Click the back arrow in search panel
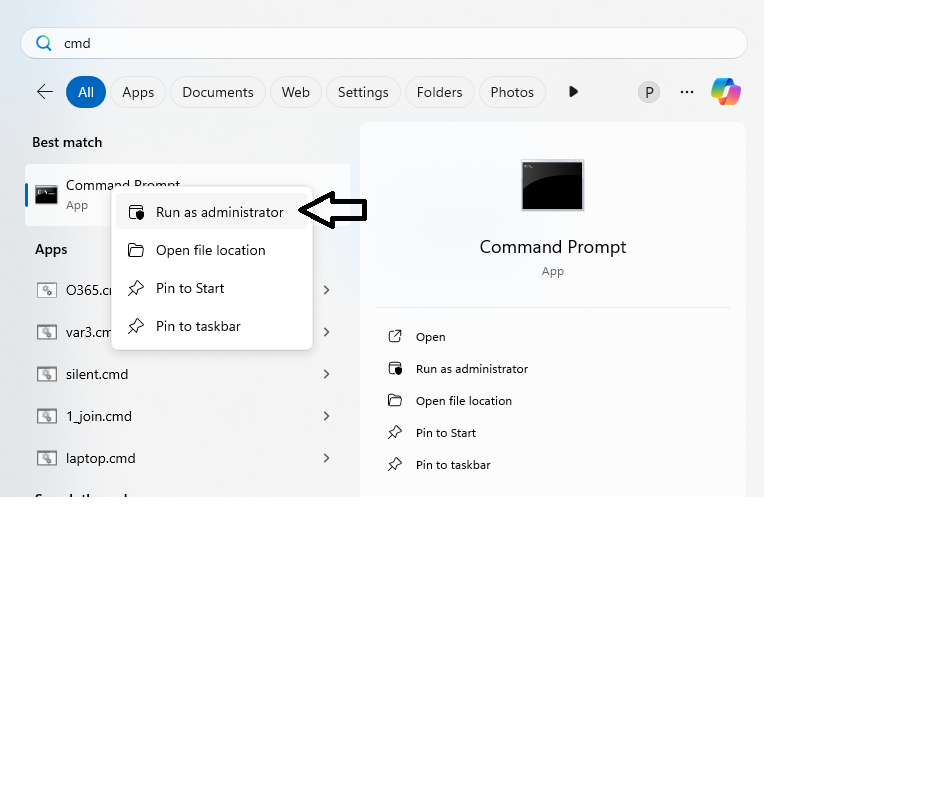 tap(45, 92)
